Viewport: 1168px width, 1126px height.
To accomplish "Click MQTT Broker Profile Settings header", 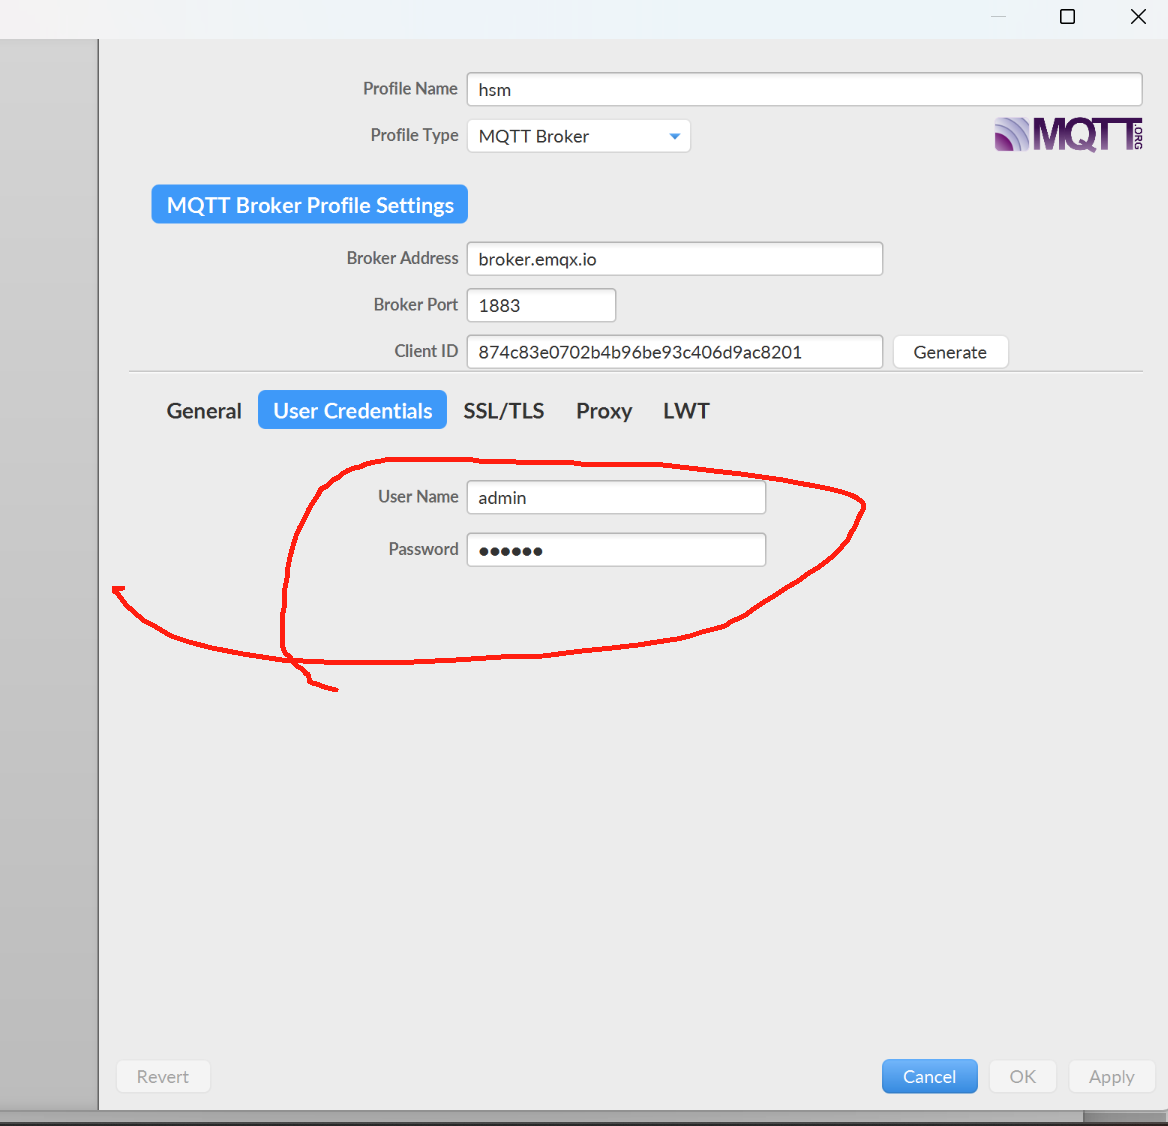I will (310, 205).
